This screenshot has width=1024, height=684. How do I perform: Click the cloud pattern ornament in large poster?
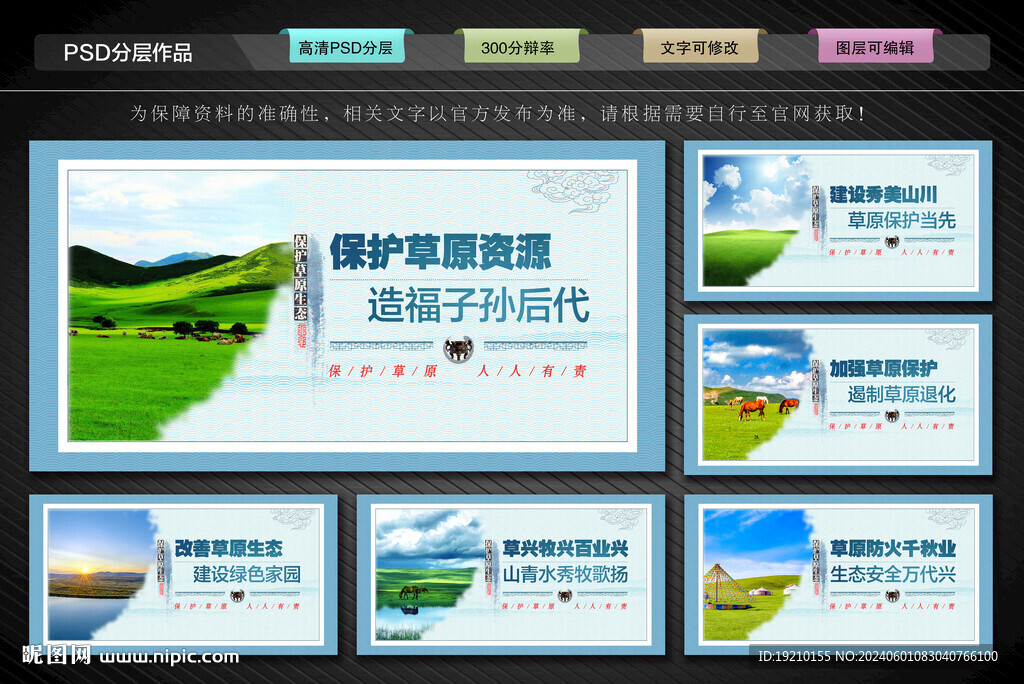573,190
